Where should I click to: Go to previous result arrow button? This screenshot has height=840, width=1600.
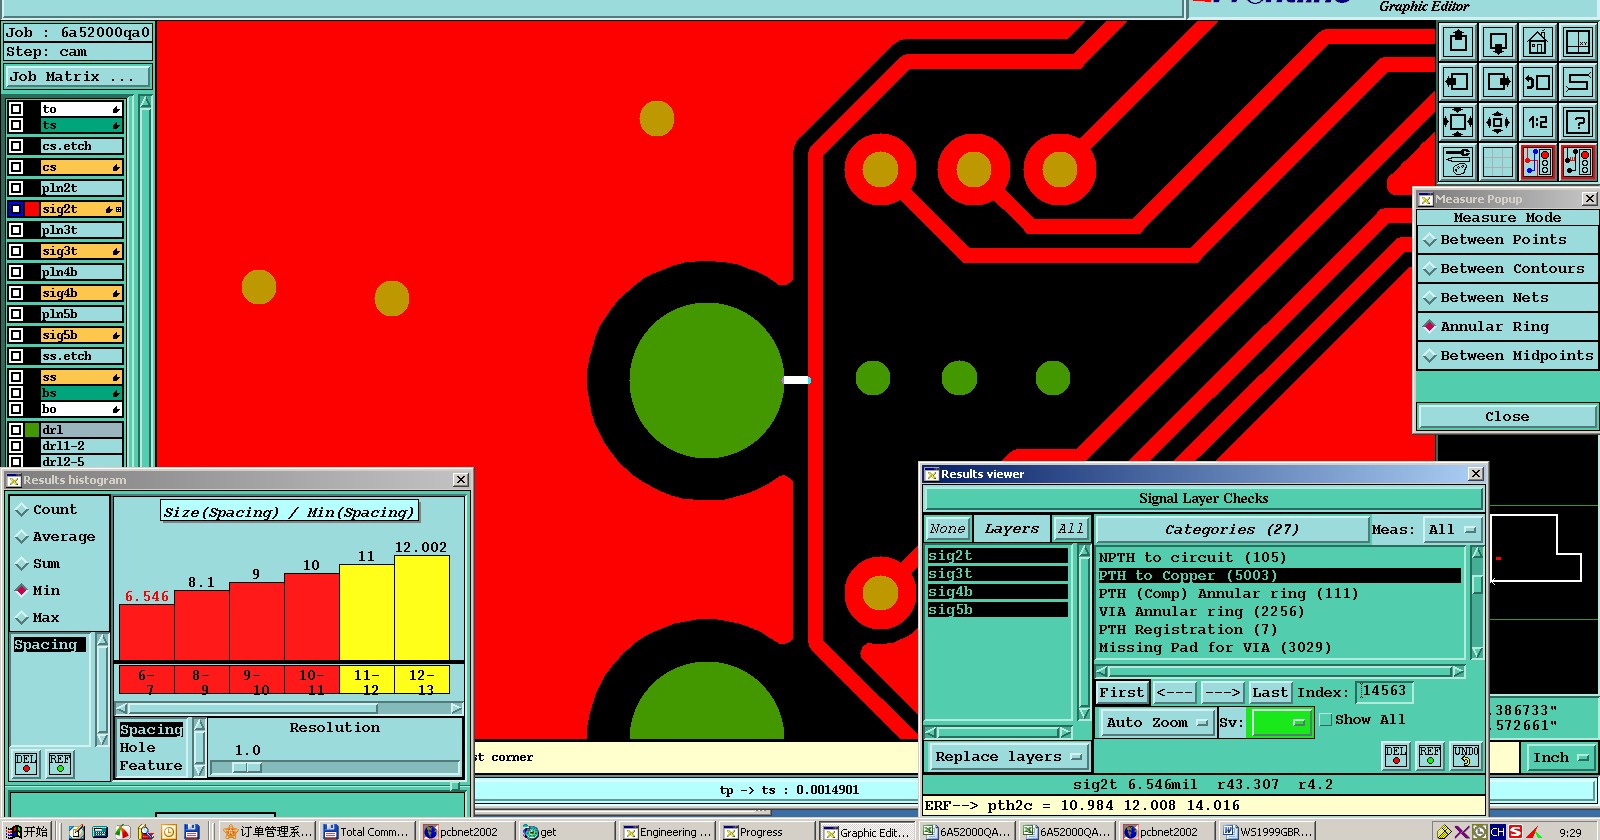(x=1174, y=693)
